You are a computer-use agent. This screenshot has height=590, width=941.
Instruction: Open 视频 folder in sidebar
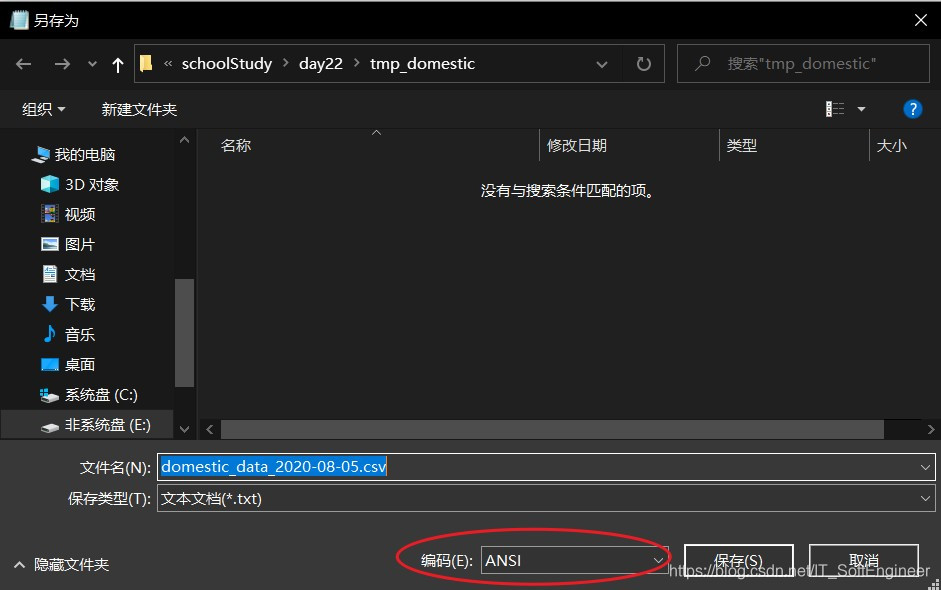[80, 214]
